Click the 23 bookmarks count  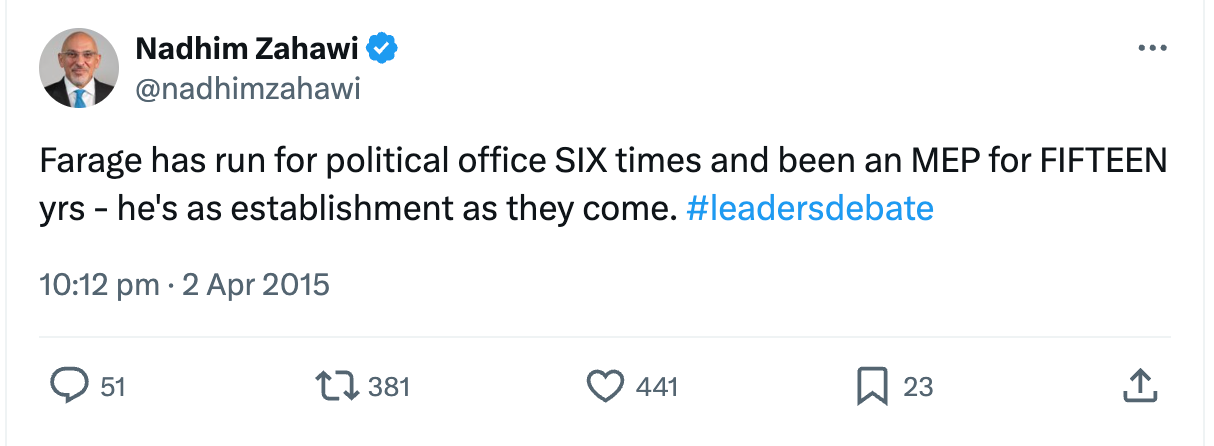click(918, 387)
